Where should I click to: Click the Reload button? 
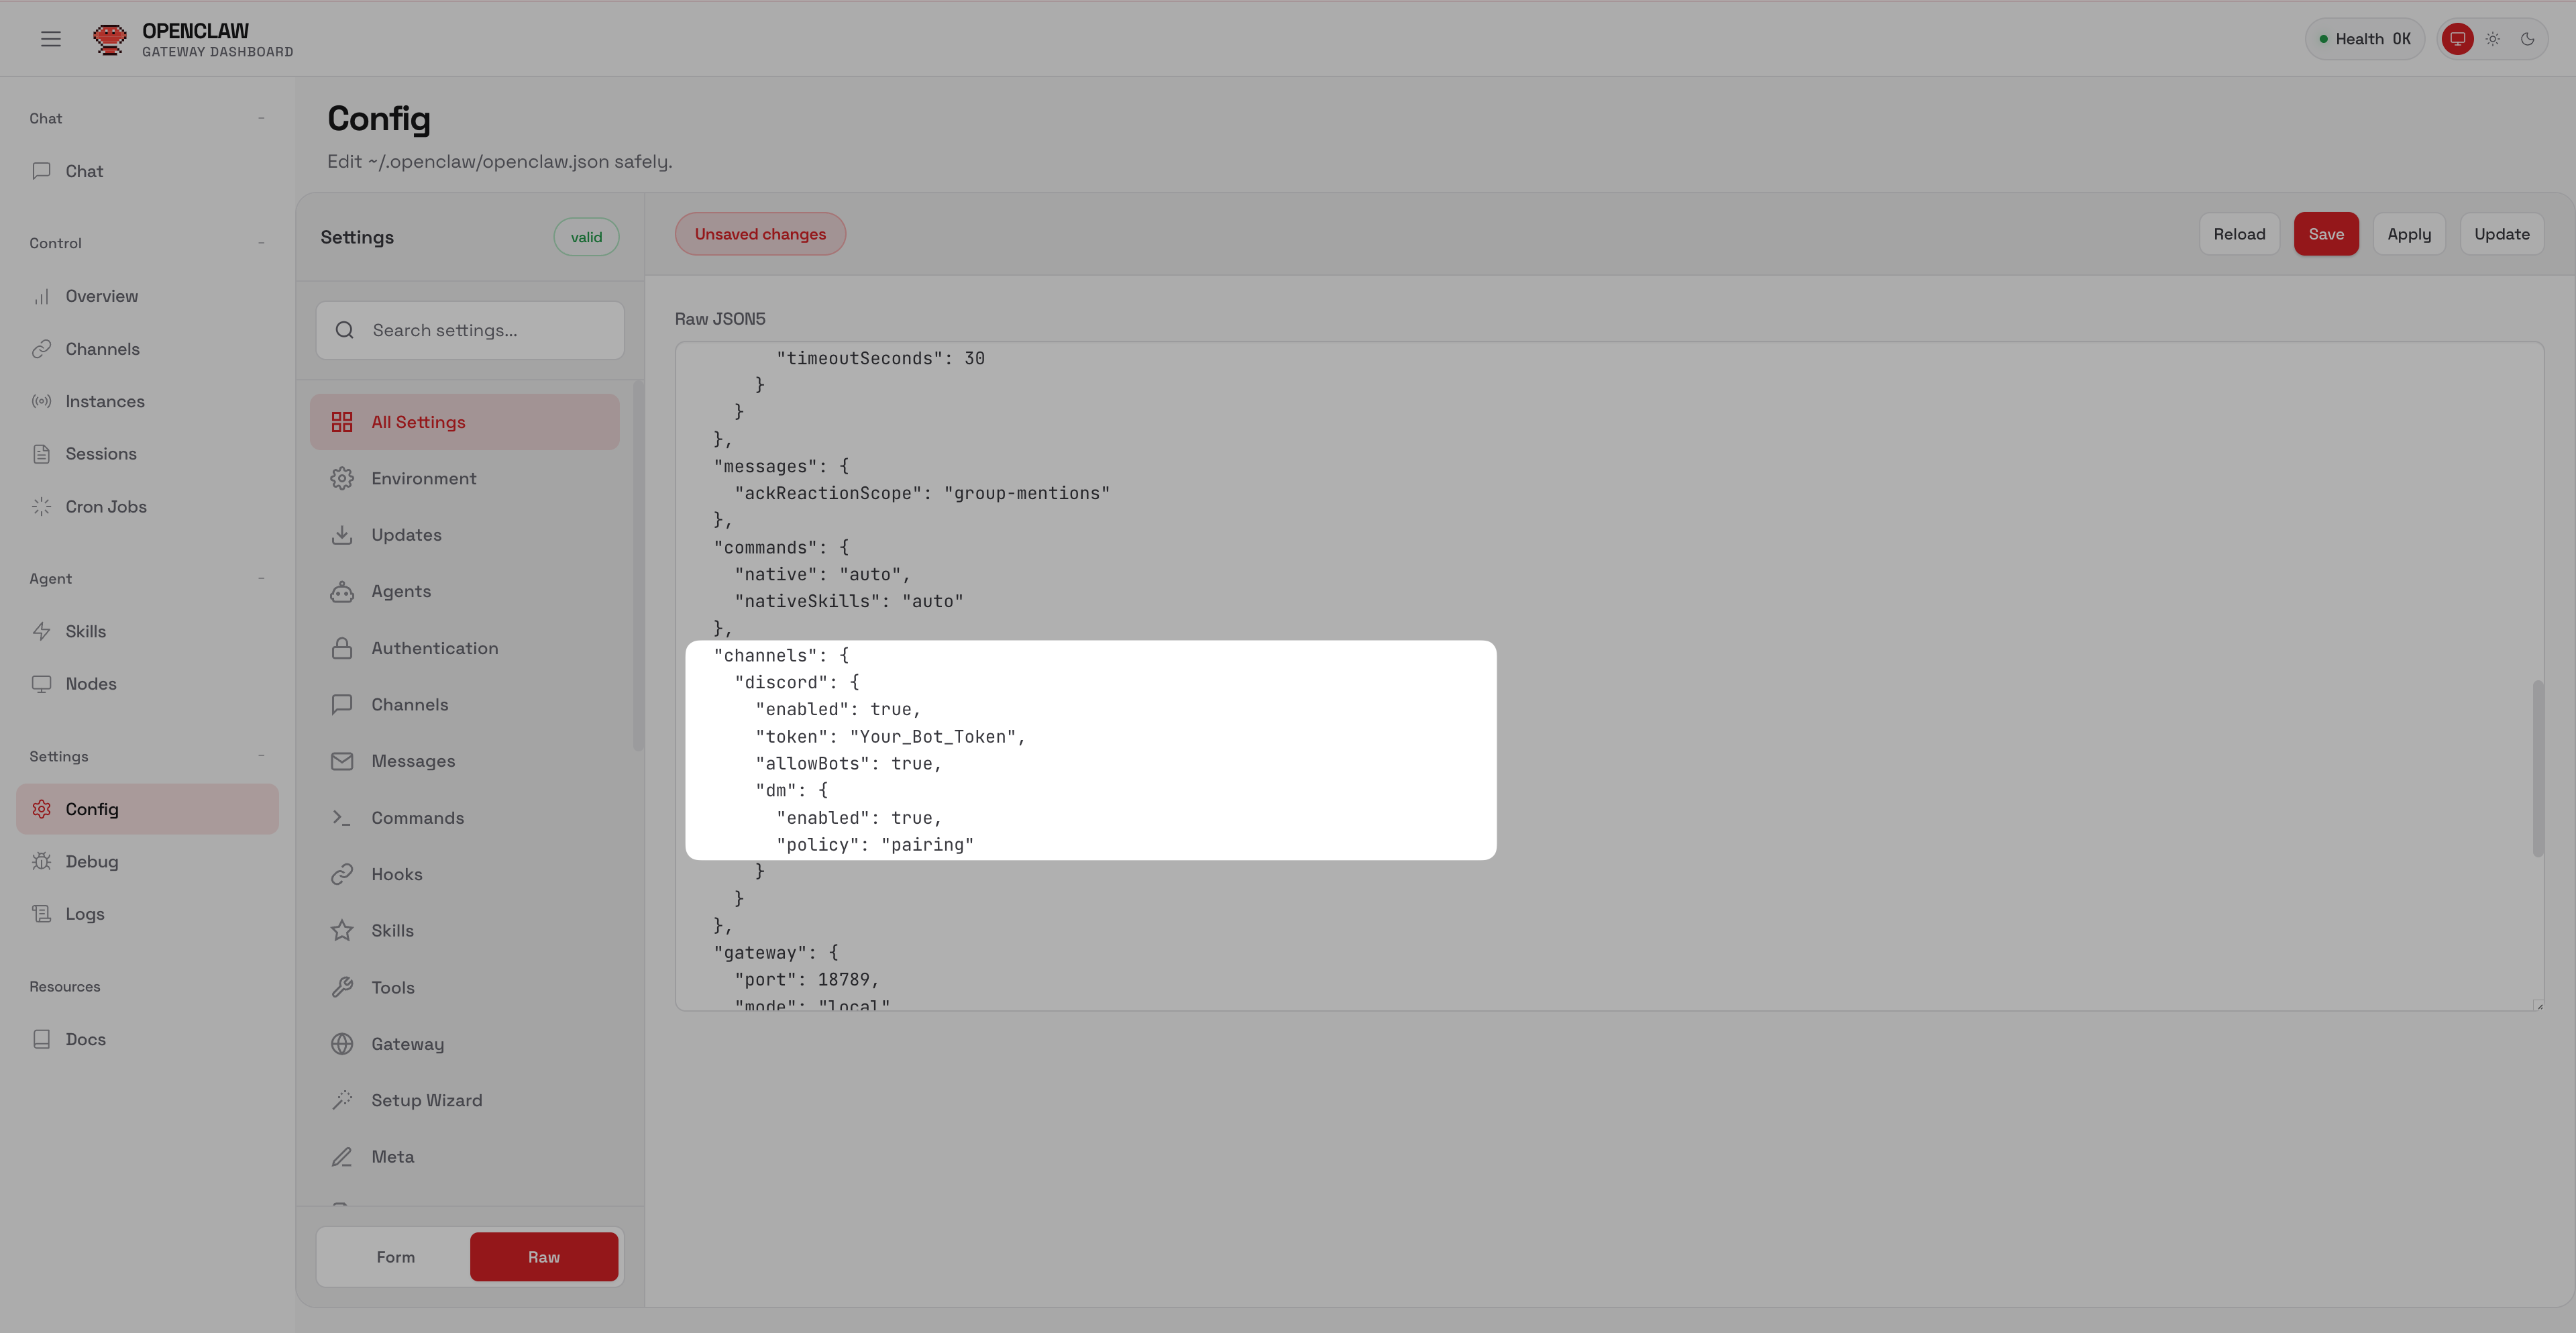(x=2238, y=234)
